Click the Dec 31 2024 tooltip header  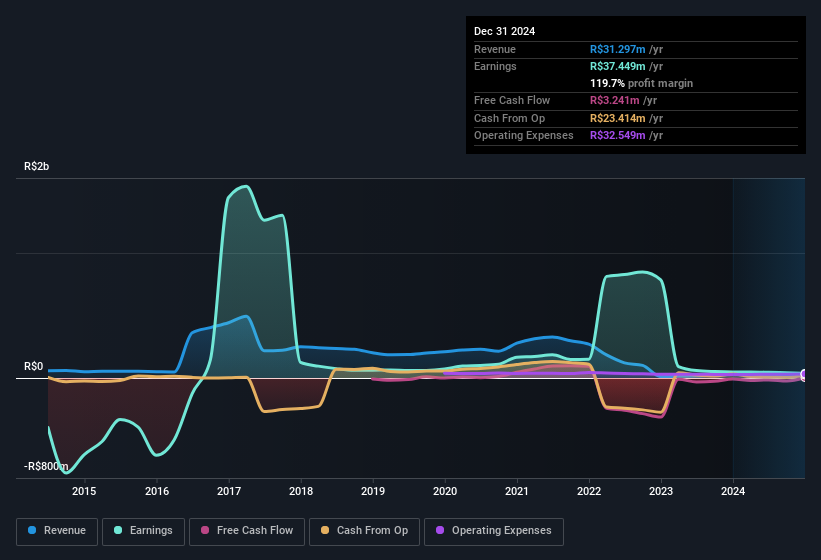pos(504,31)
